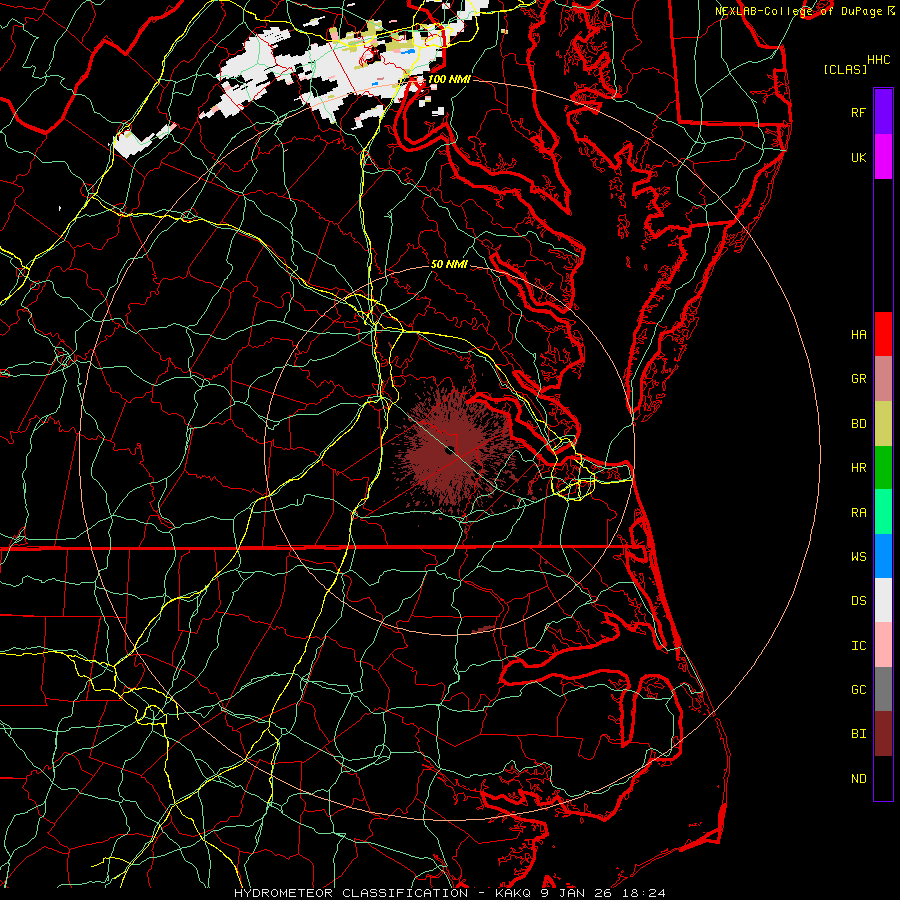
Task: Click the BD legend label
Action: point(858,424)
